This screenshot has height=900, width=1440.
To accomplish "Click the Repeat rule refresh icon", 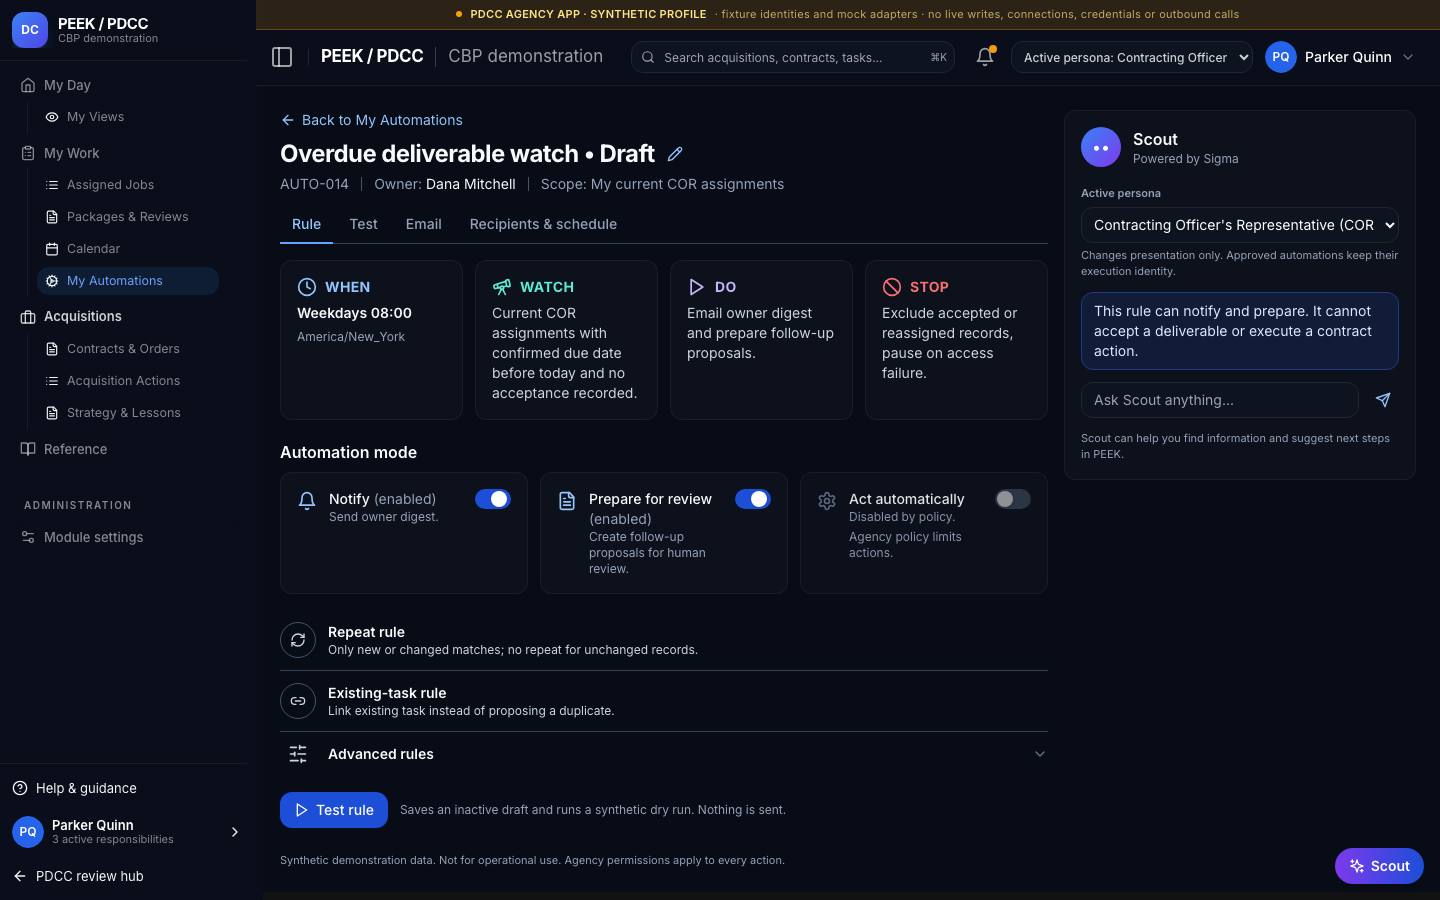I will point(298,640).
